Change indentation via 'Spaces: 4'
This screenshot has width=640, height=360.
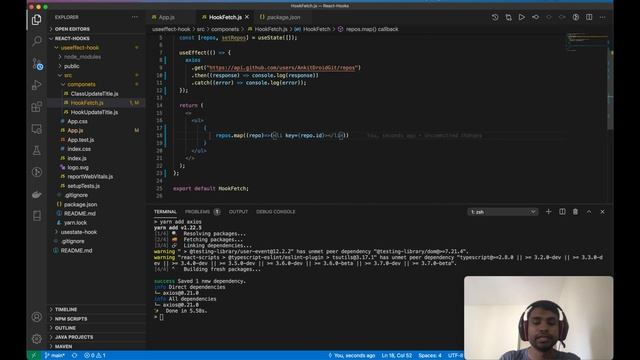[x=430, y=356]
